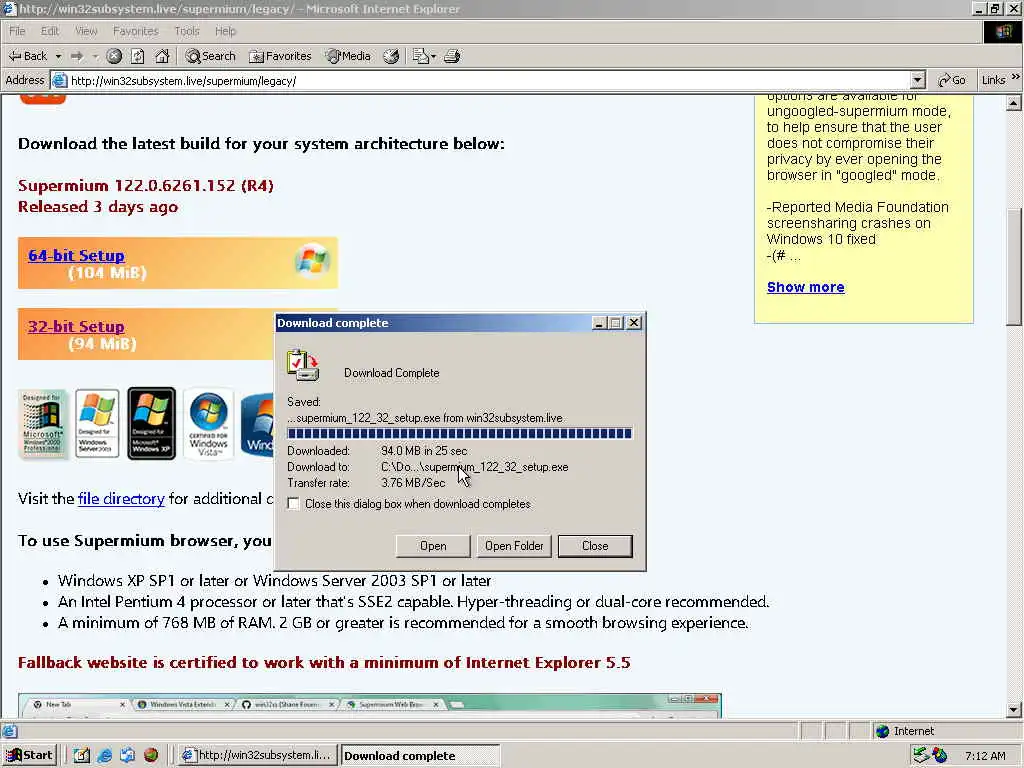Open the Favorites menu

click(x=135, y=31)
